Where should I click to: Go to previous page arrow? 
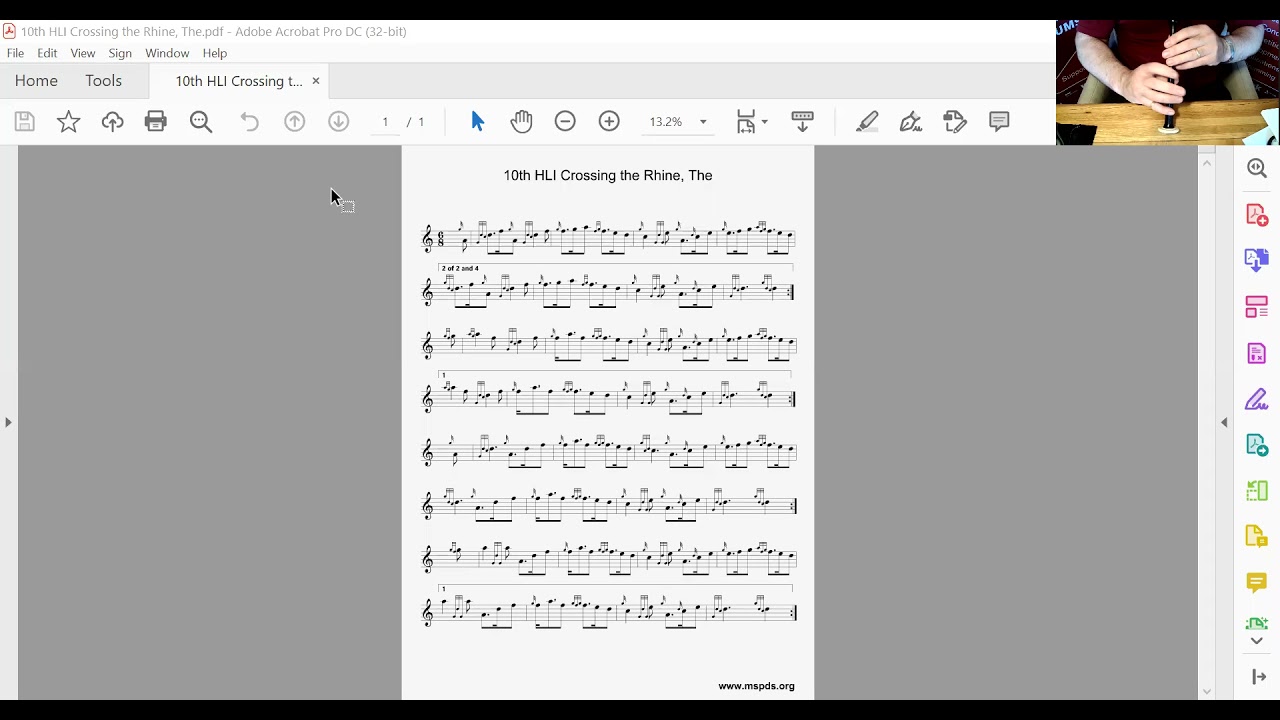294,121
